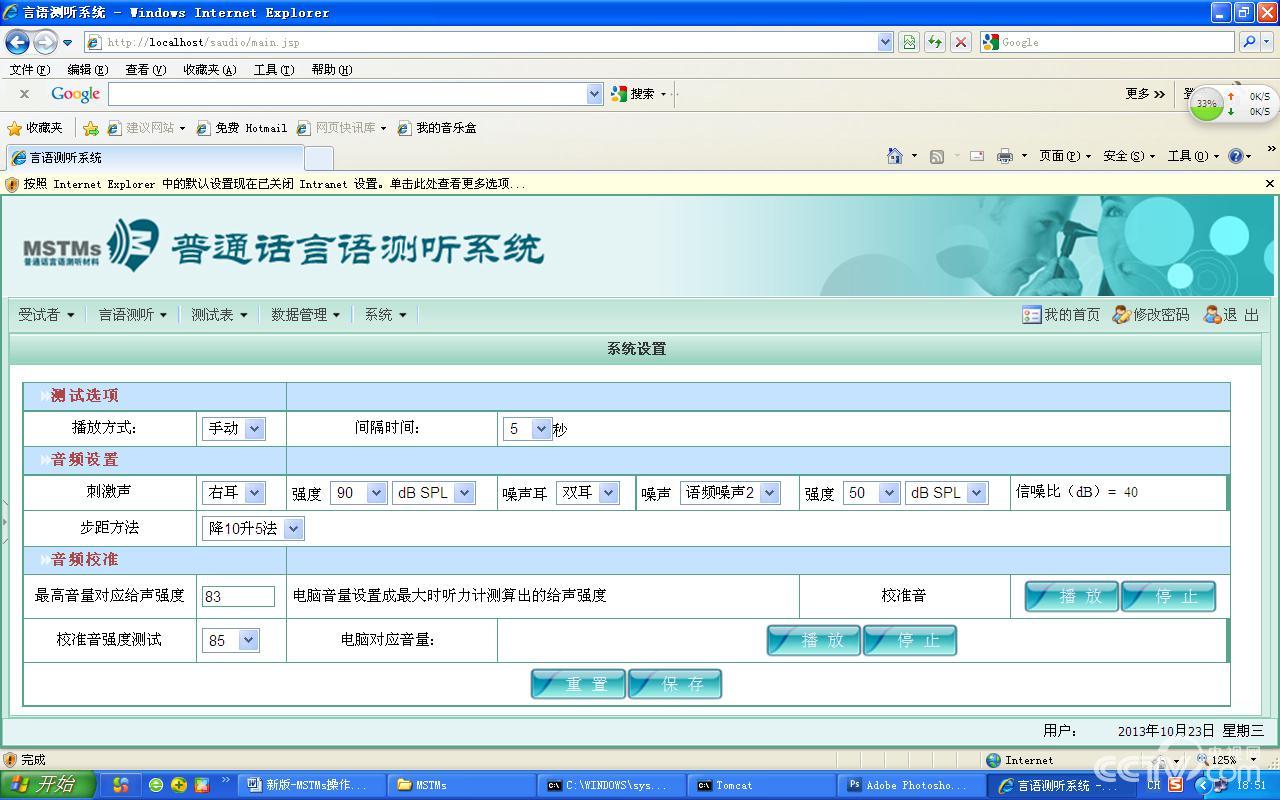
Task: Click the refresh icon beside the address bar
Action: coord(934,42)
